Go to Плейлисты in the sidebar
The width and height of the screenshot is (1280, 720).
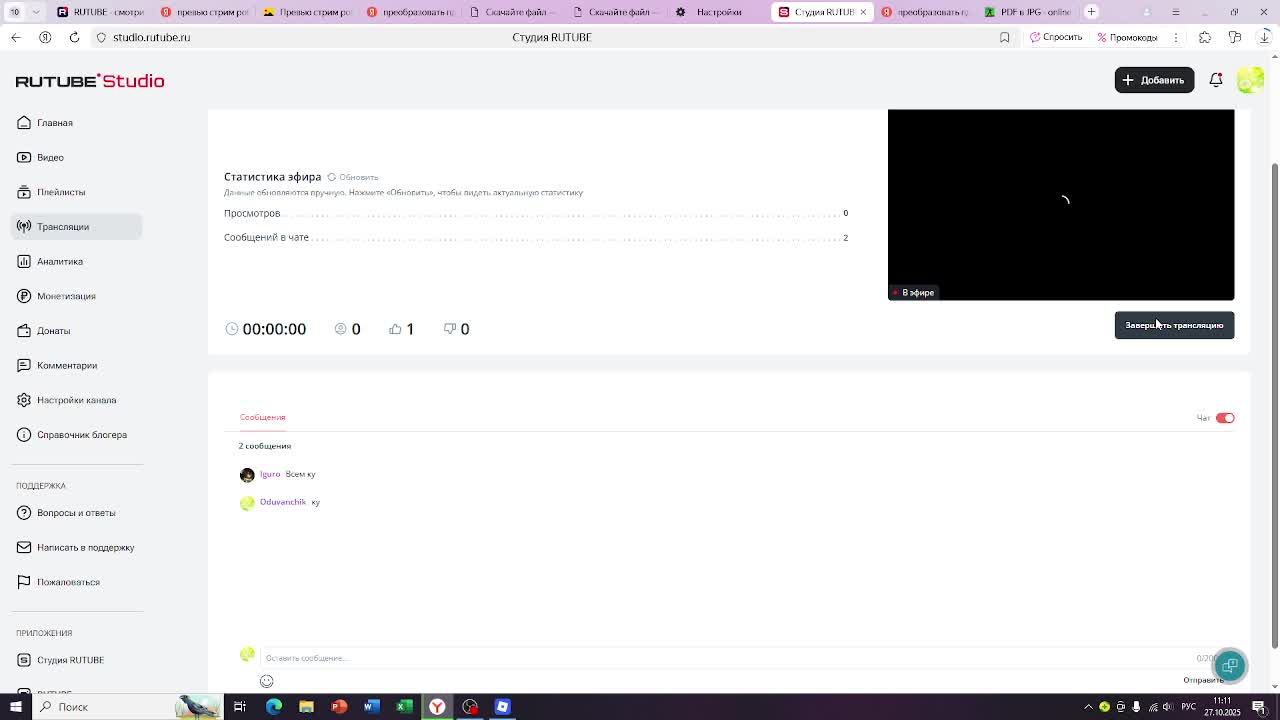pos(61,192)
